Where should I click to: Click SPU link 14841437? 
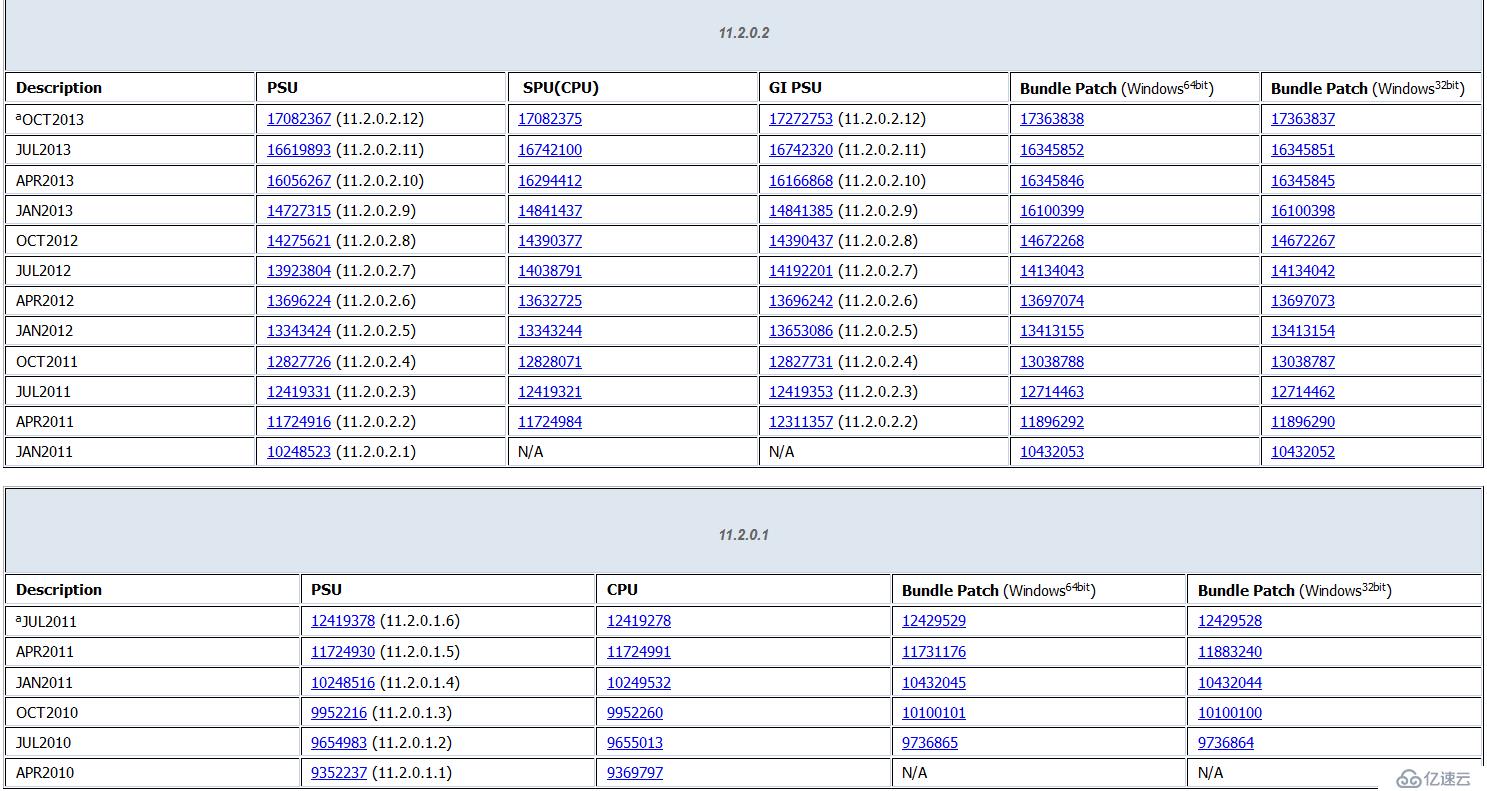pyautogui.click(x=550, y=211)
